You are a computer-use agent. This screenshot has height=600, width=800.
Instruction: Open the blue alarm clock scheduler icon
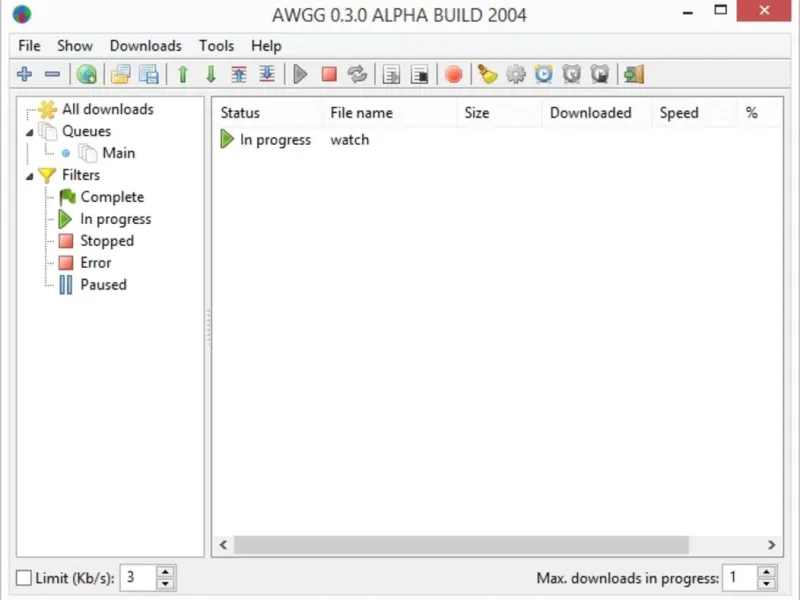coord(544,74)
